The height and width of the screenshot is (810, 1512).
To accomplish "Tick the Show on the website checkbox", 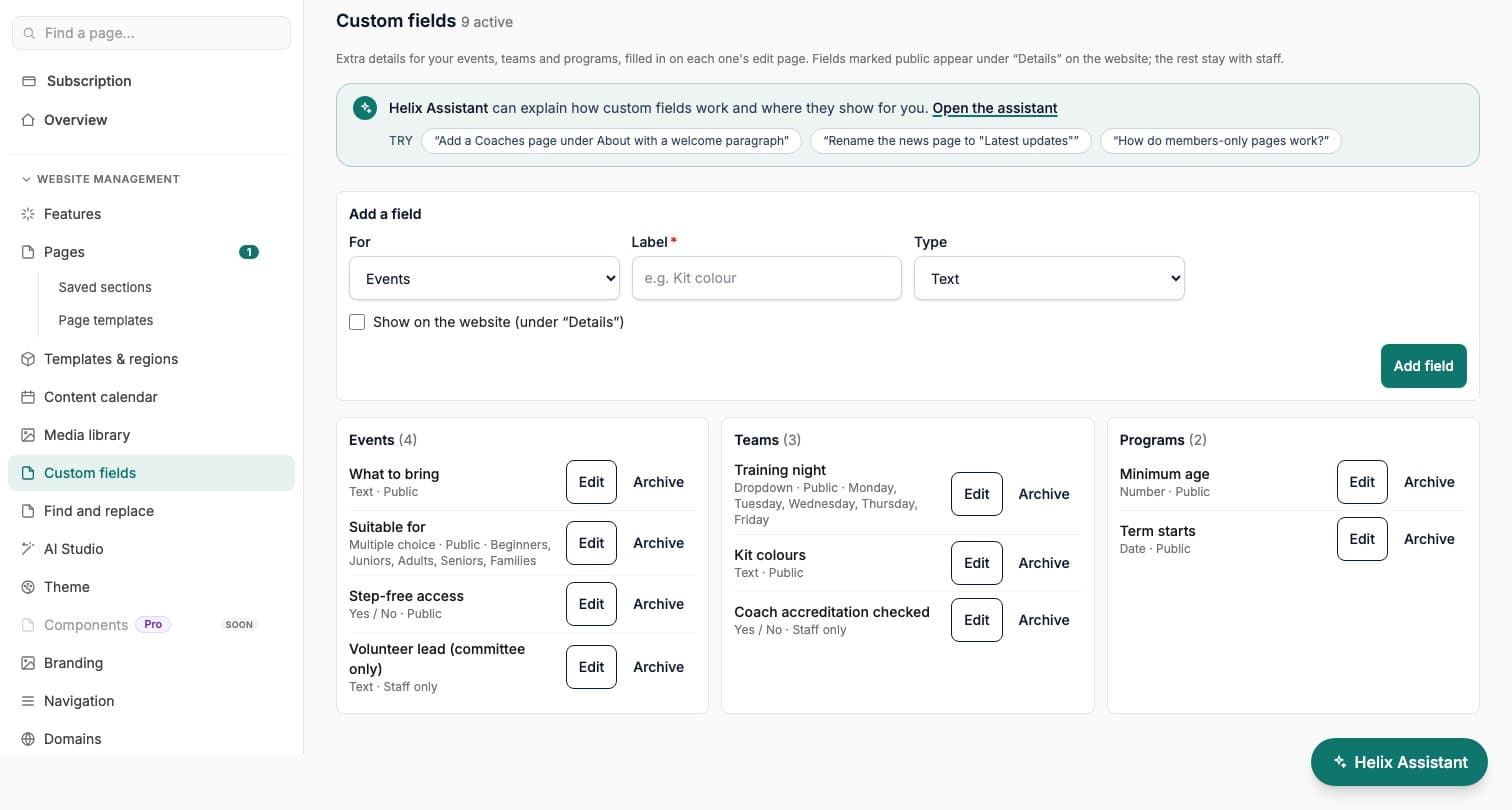I will coord(357,322).
